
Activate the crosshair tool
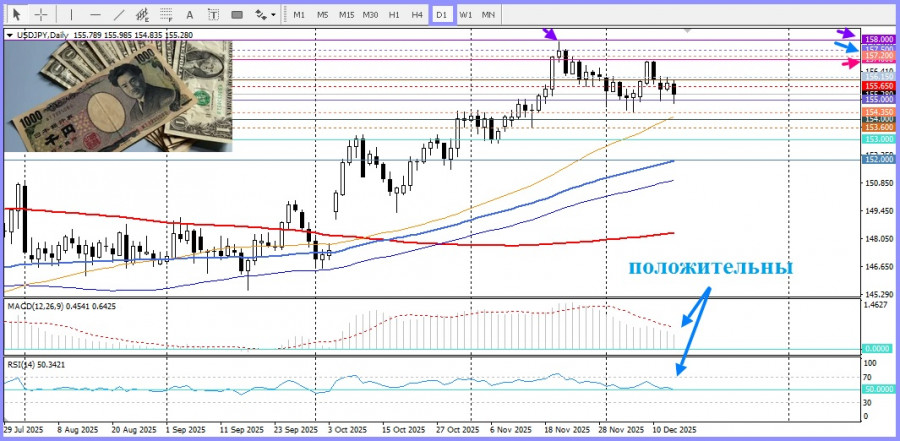coord(41,14)
